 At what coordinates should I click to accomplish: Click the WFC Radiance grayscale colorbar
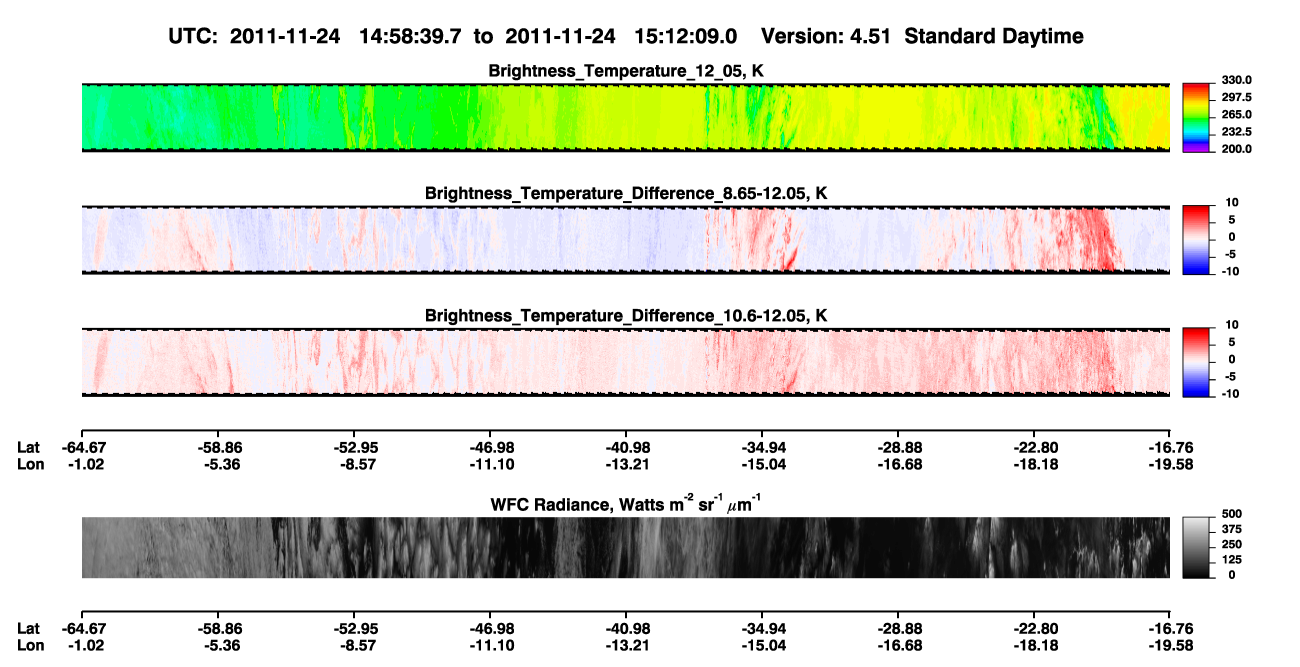point(1196,547)
